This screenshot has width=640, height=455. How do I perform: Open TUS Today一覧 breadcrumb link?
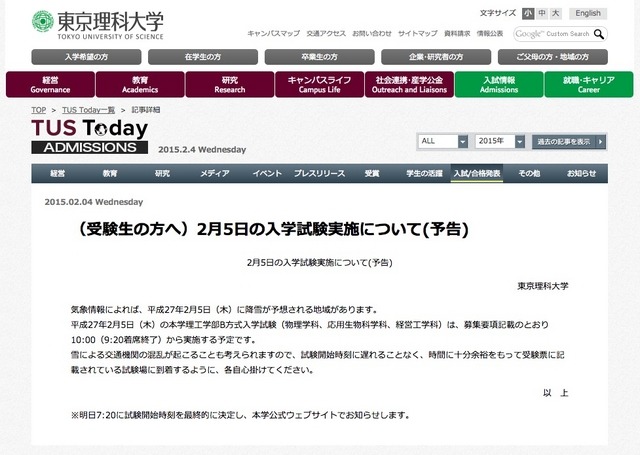[x=88, y=109]
